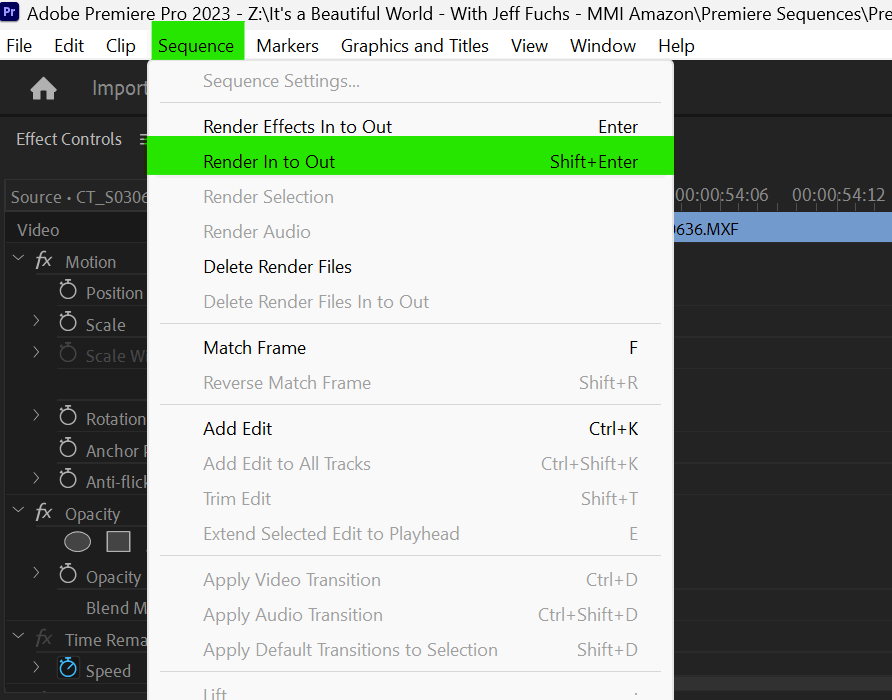Open the Edit menu

click(x=69, y=46)
